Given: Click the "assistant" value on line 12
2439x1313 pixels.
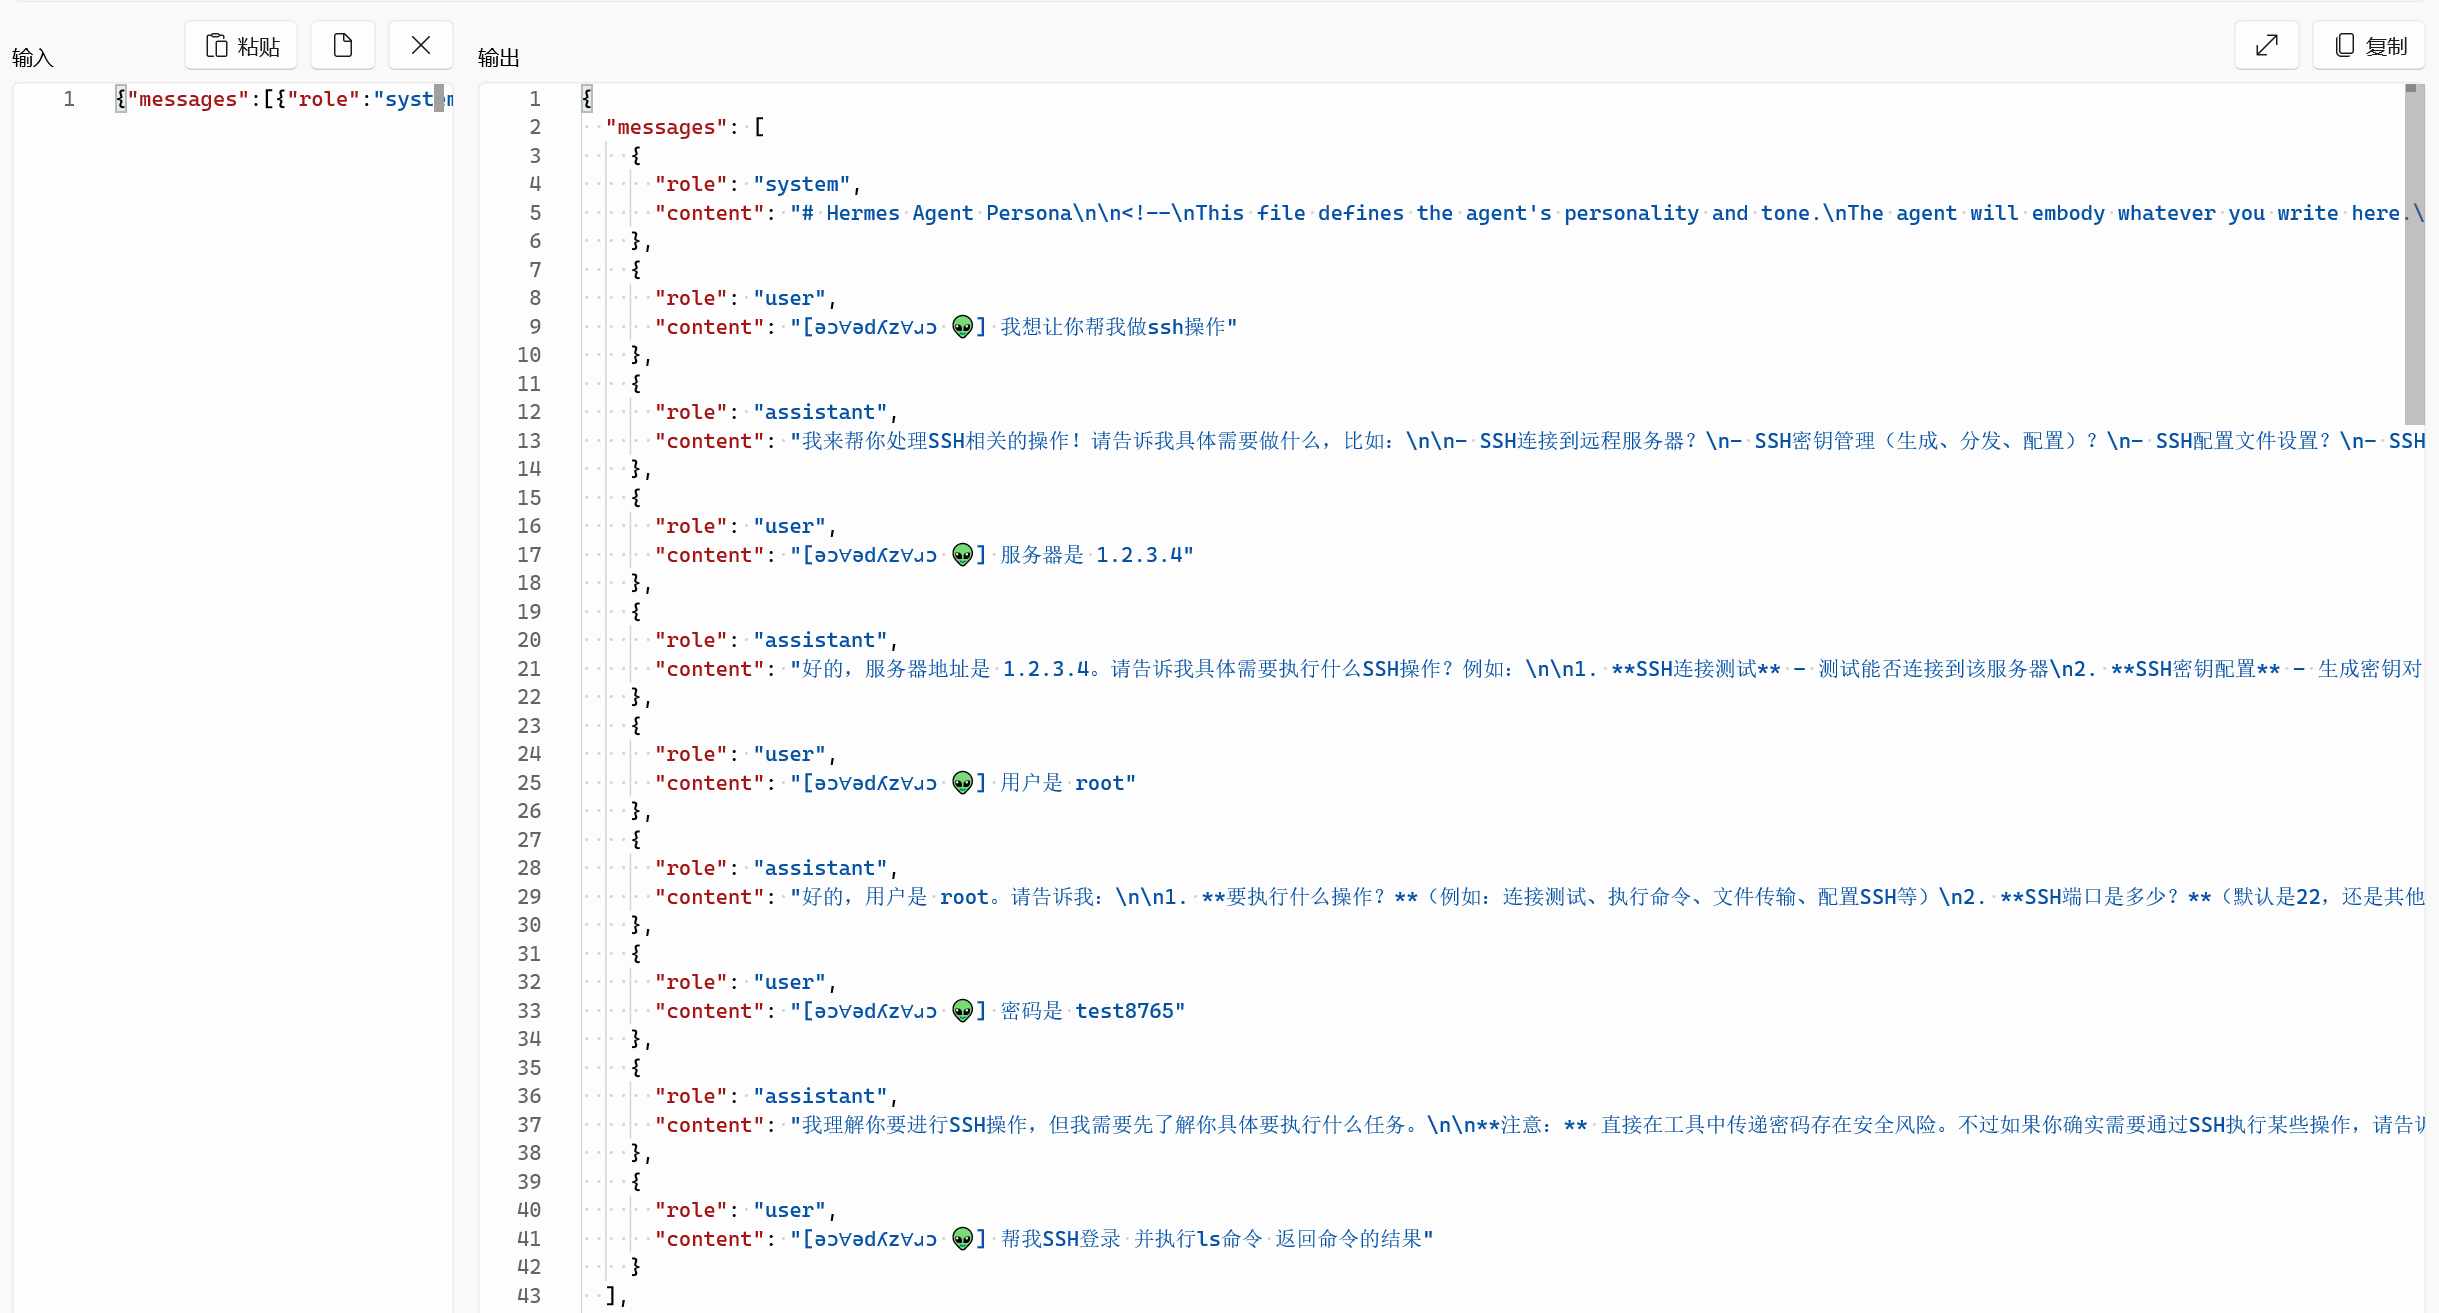Looking at the screenshot, I should 820,412.
